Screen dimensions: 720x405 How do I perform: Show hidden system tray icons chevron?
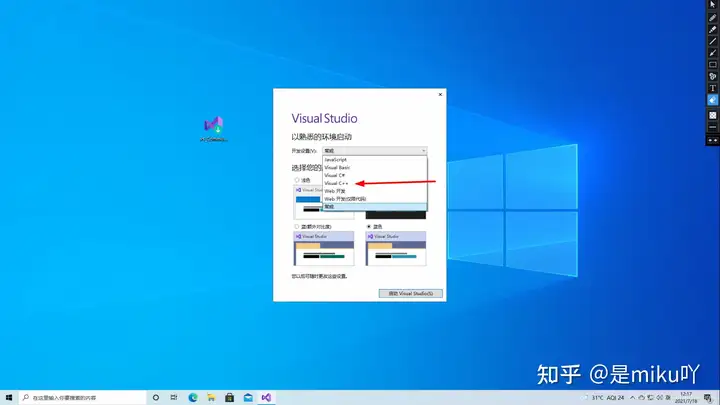tap(632, 398)
